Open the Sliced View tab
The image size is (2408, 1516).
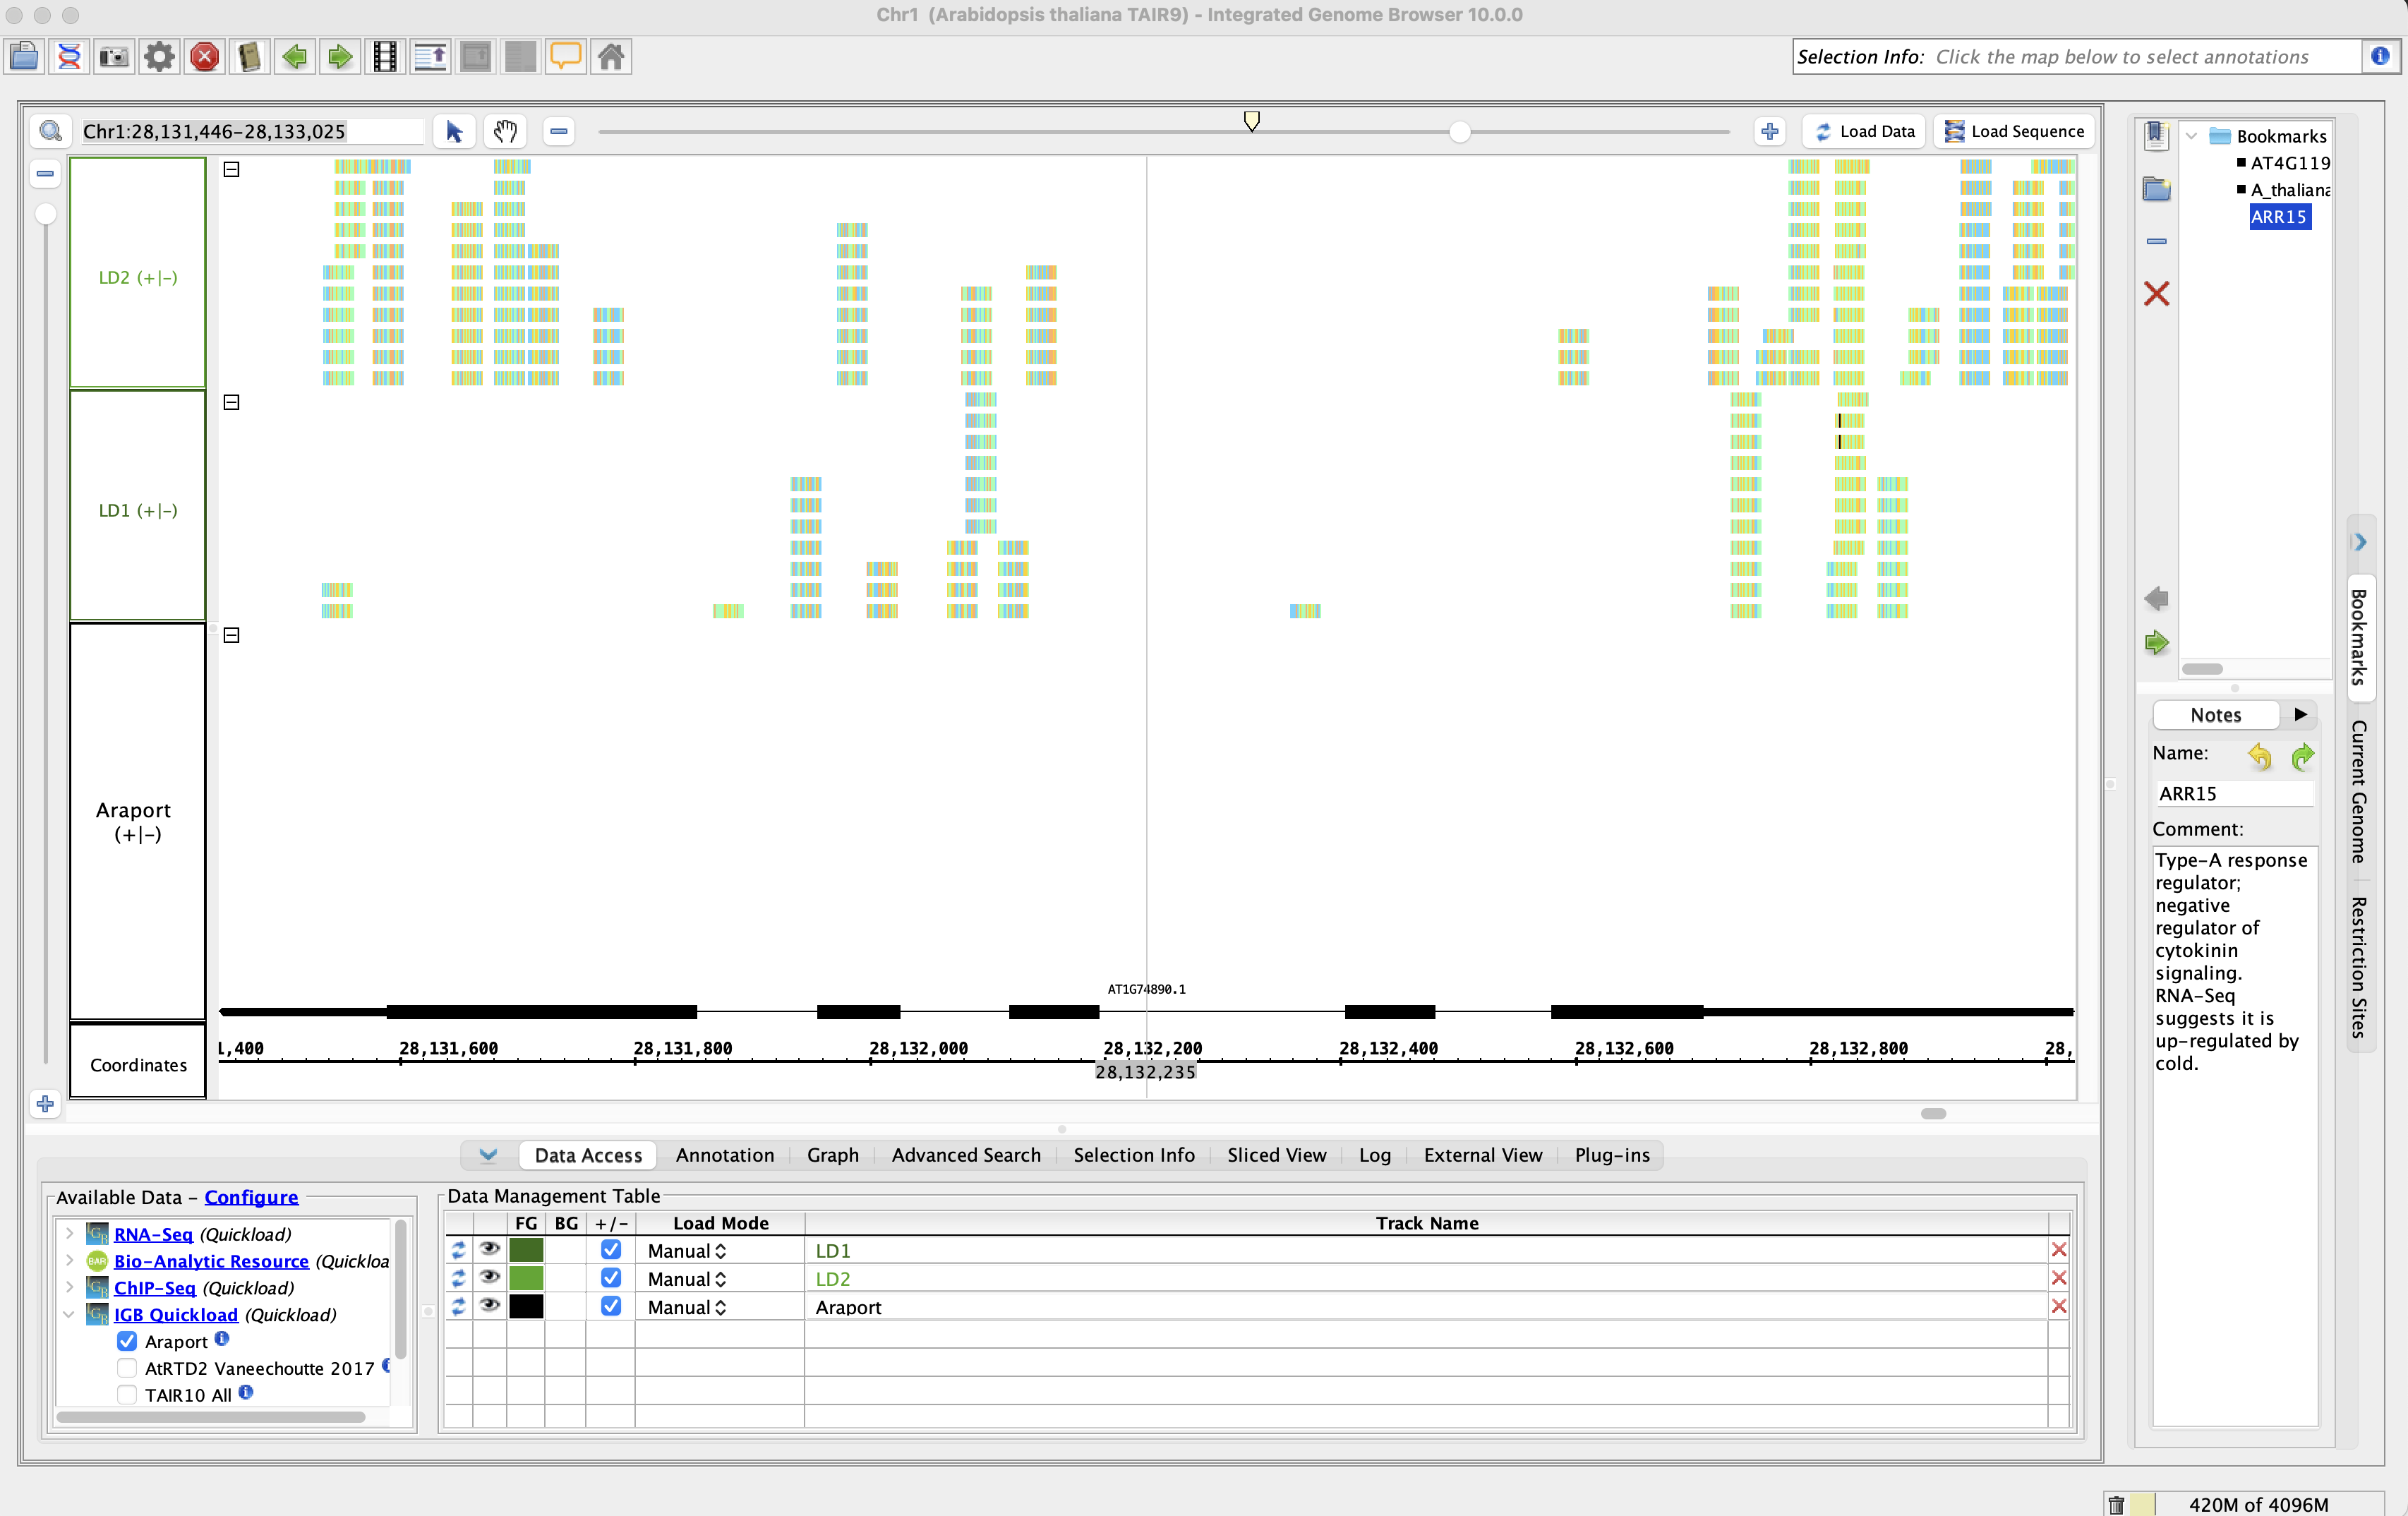tap(1276, 1155)
